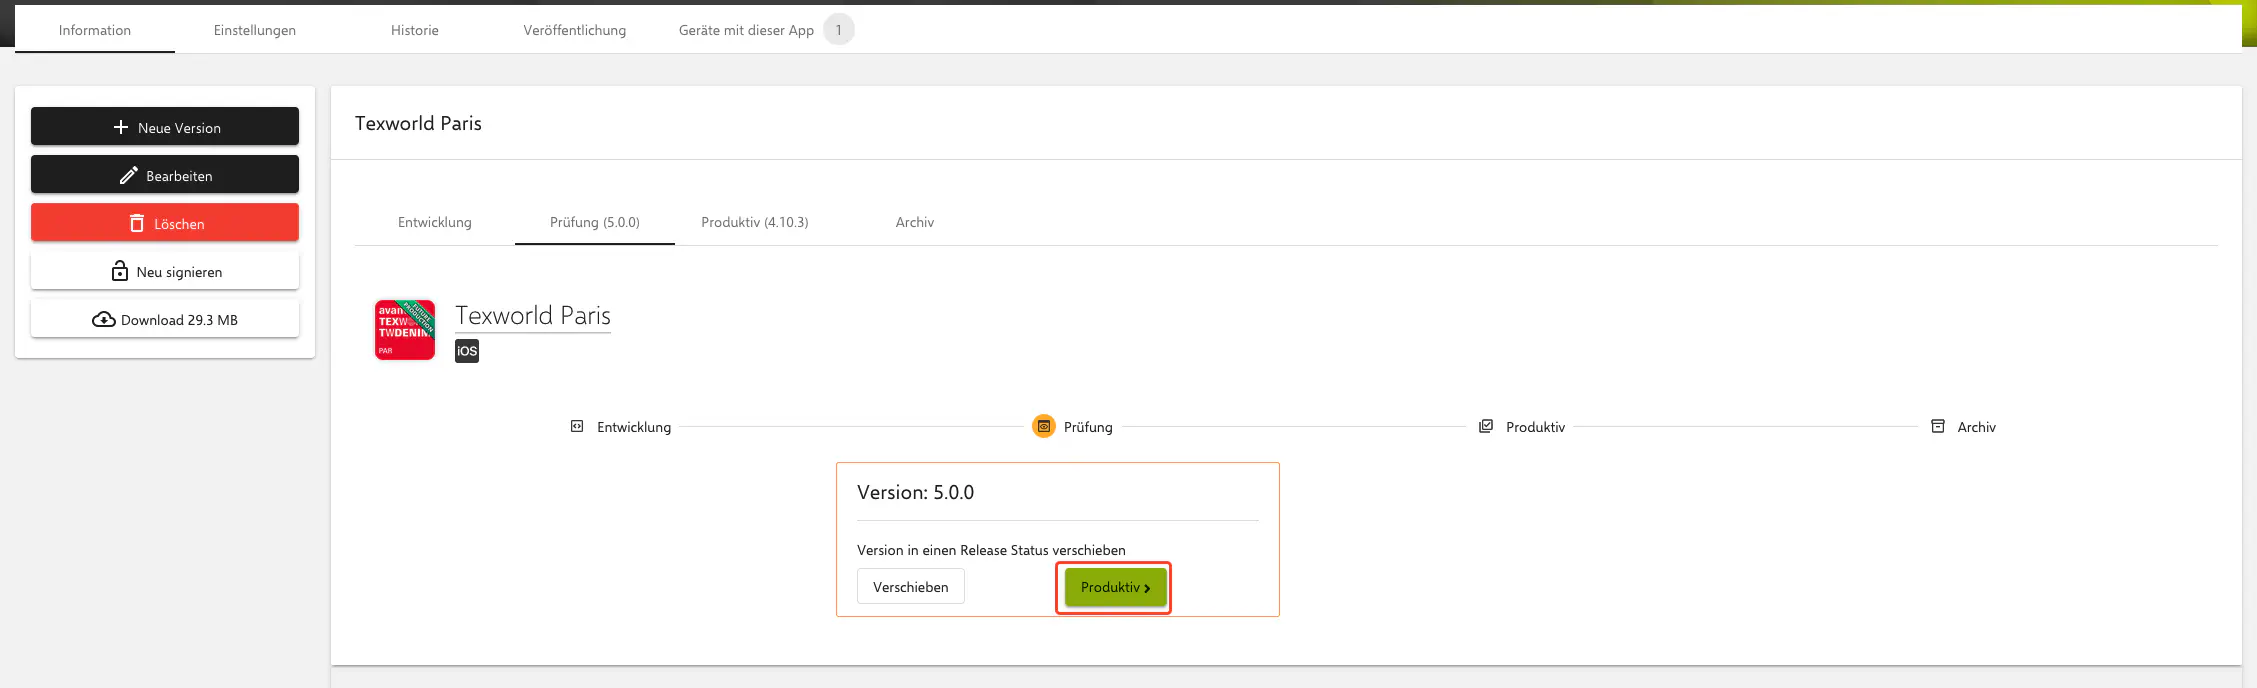Click the iOS platform badge
The height and width of the screenshot is (688, 2257).
click(x=467, y=351)
